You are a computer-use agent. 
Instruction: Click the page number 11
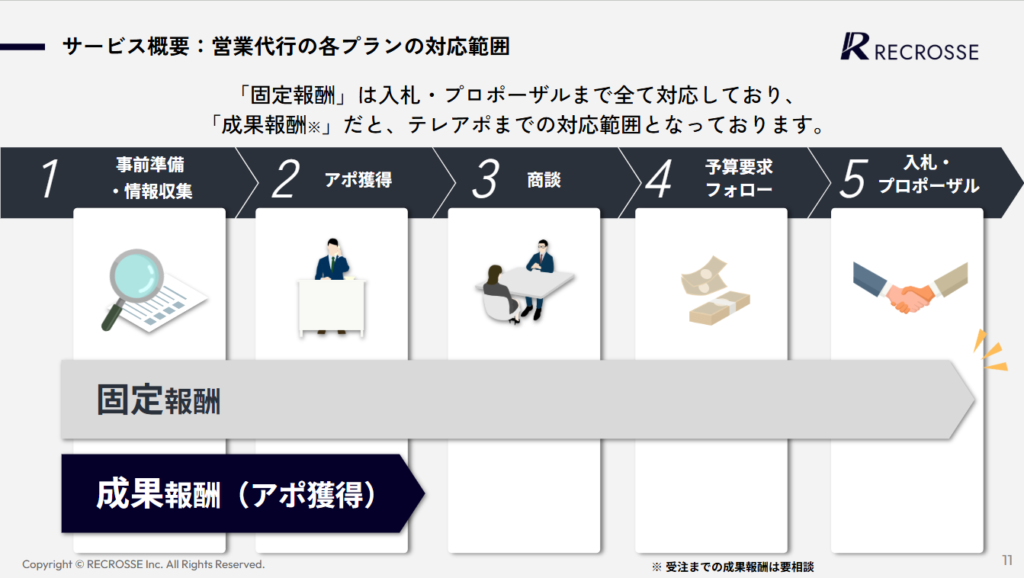[x=1007, y=560]
